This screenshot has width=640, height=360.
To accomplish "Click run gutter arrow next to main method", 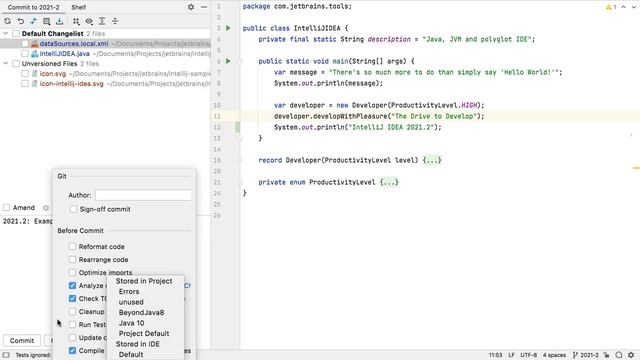I will pyautogui.click(x=228, y=61).
